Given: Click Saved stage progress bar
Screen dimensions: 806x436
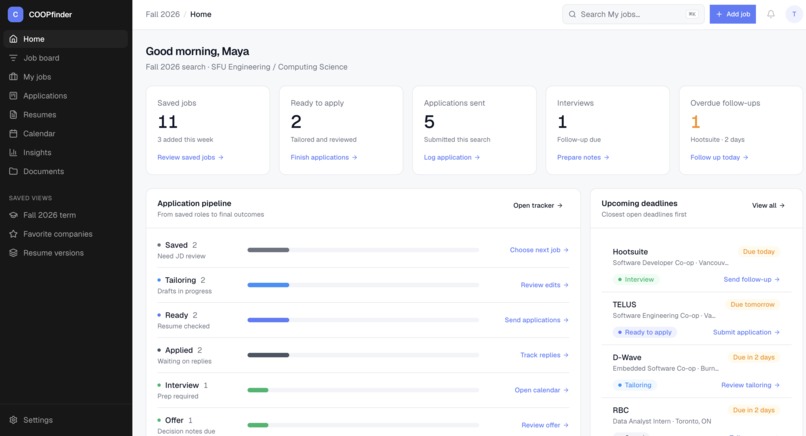Looking at the screenshot, I should point(363,250).
